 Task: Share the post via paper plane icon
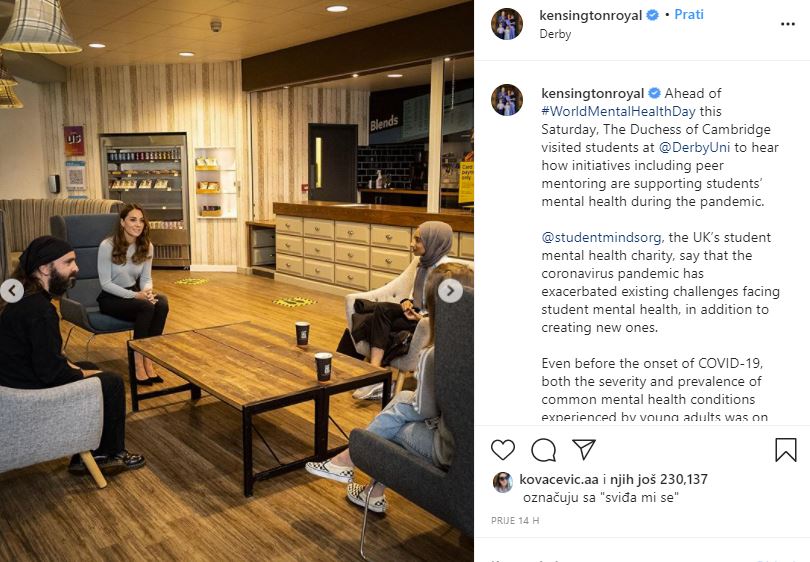pos(584,450)
